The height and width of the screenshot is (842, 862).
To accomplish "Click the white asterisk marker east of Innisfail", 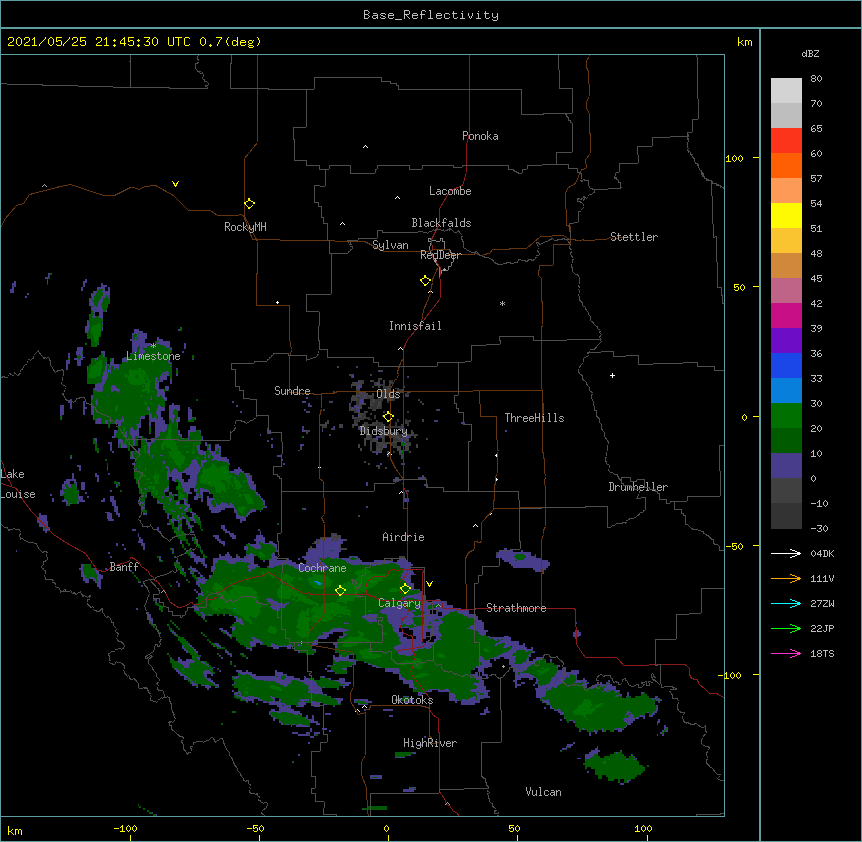I will [502, 303].
